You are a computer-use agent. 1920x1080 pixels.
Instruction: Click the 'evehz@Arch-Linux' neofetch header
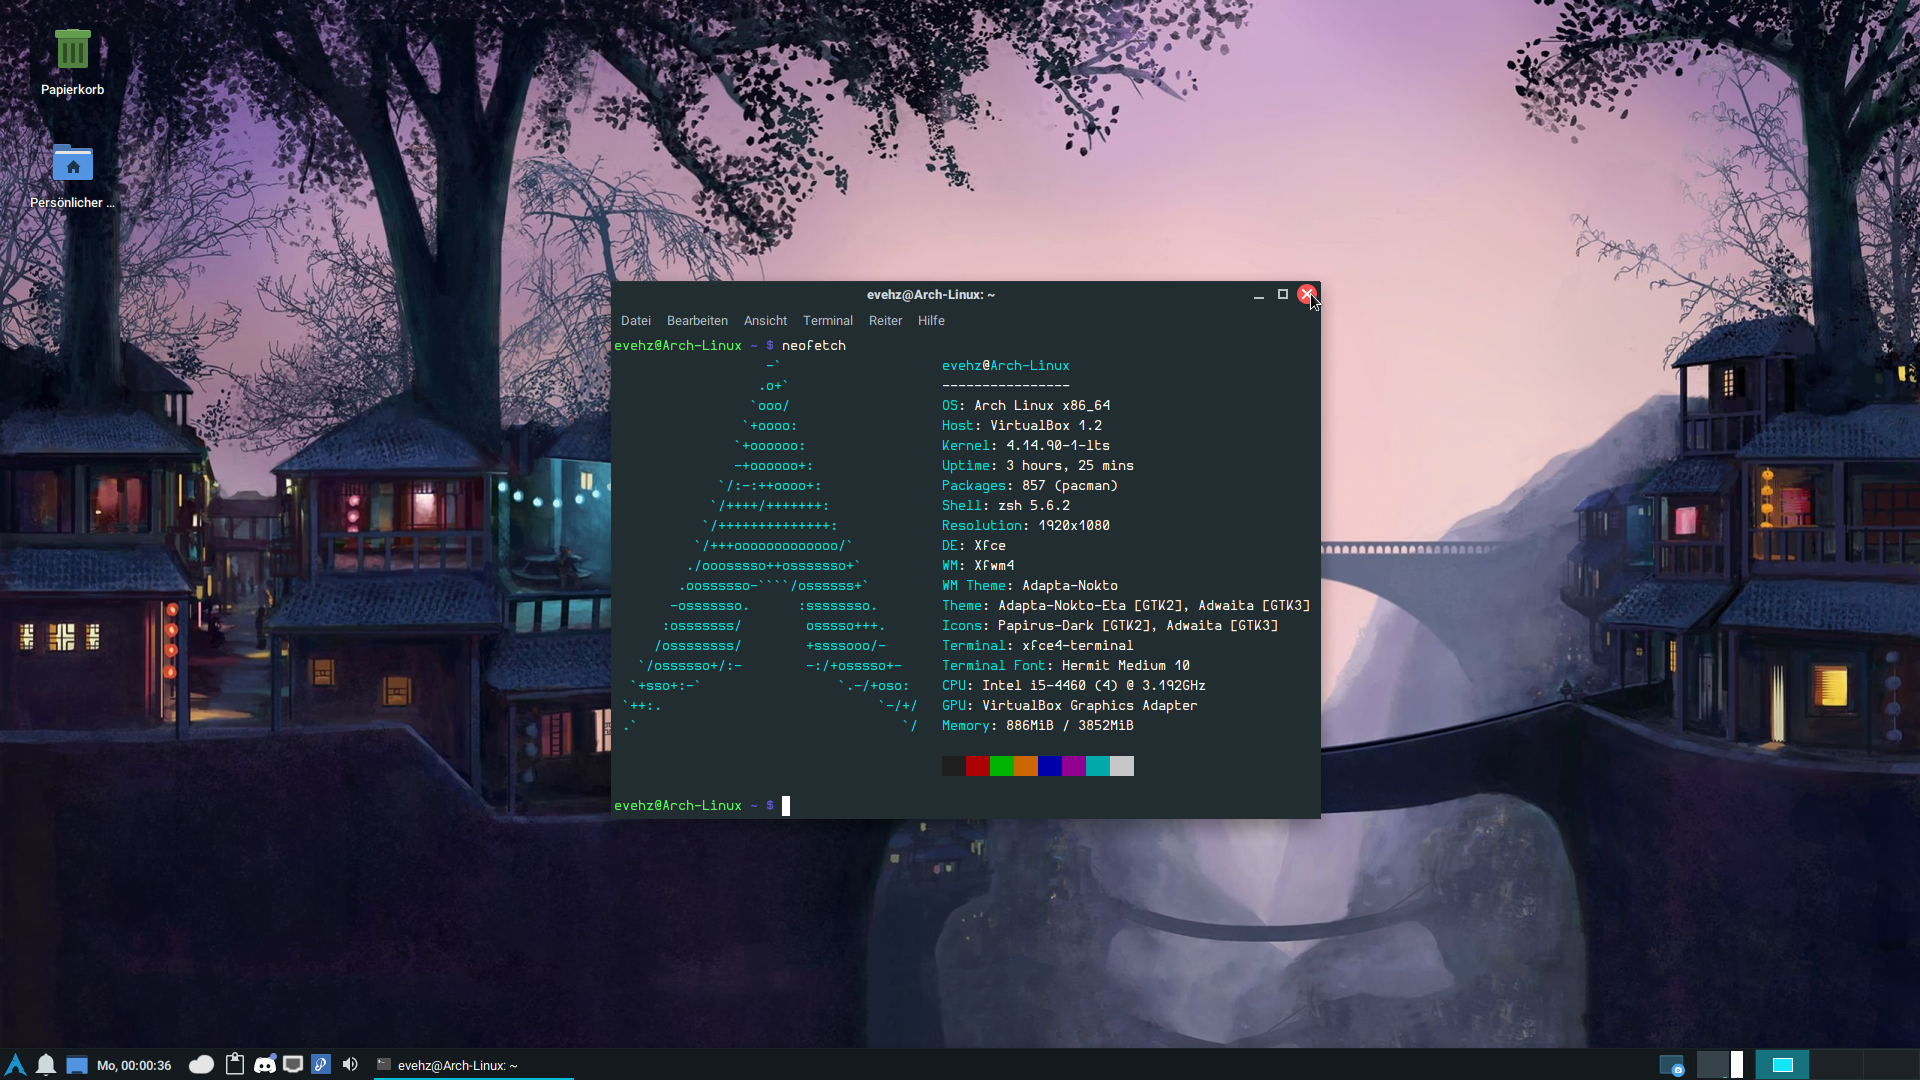tap(1006, 366)
